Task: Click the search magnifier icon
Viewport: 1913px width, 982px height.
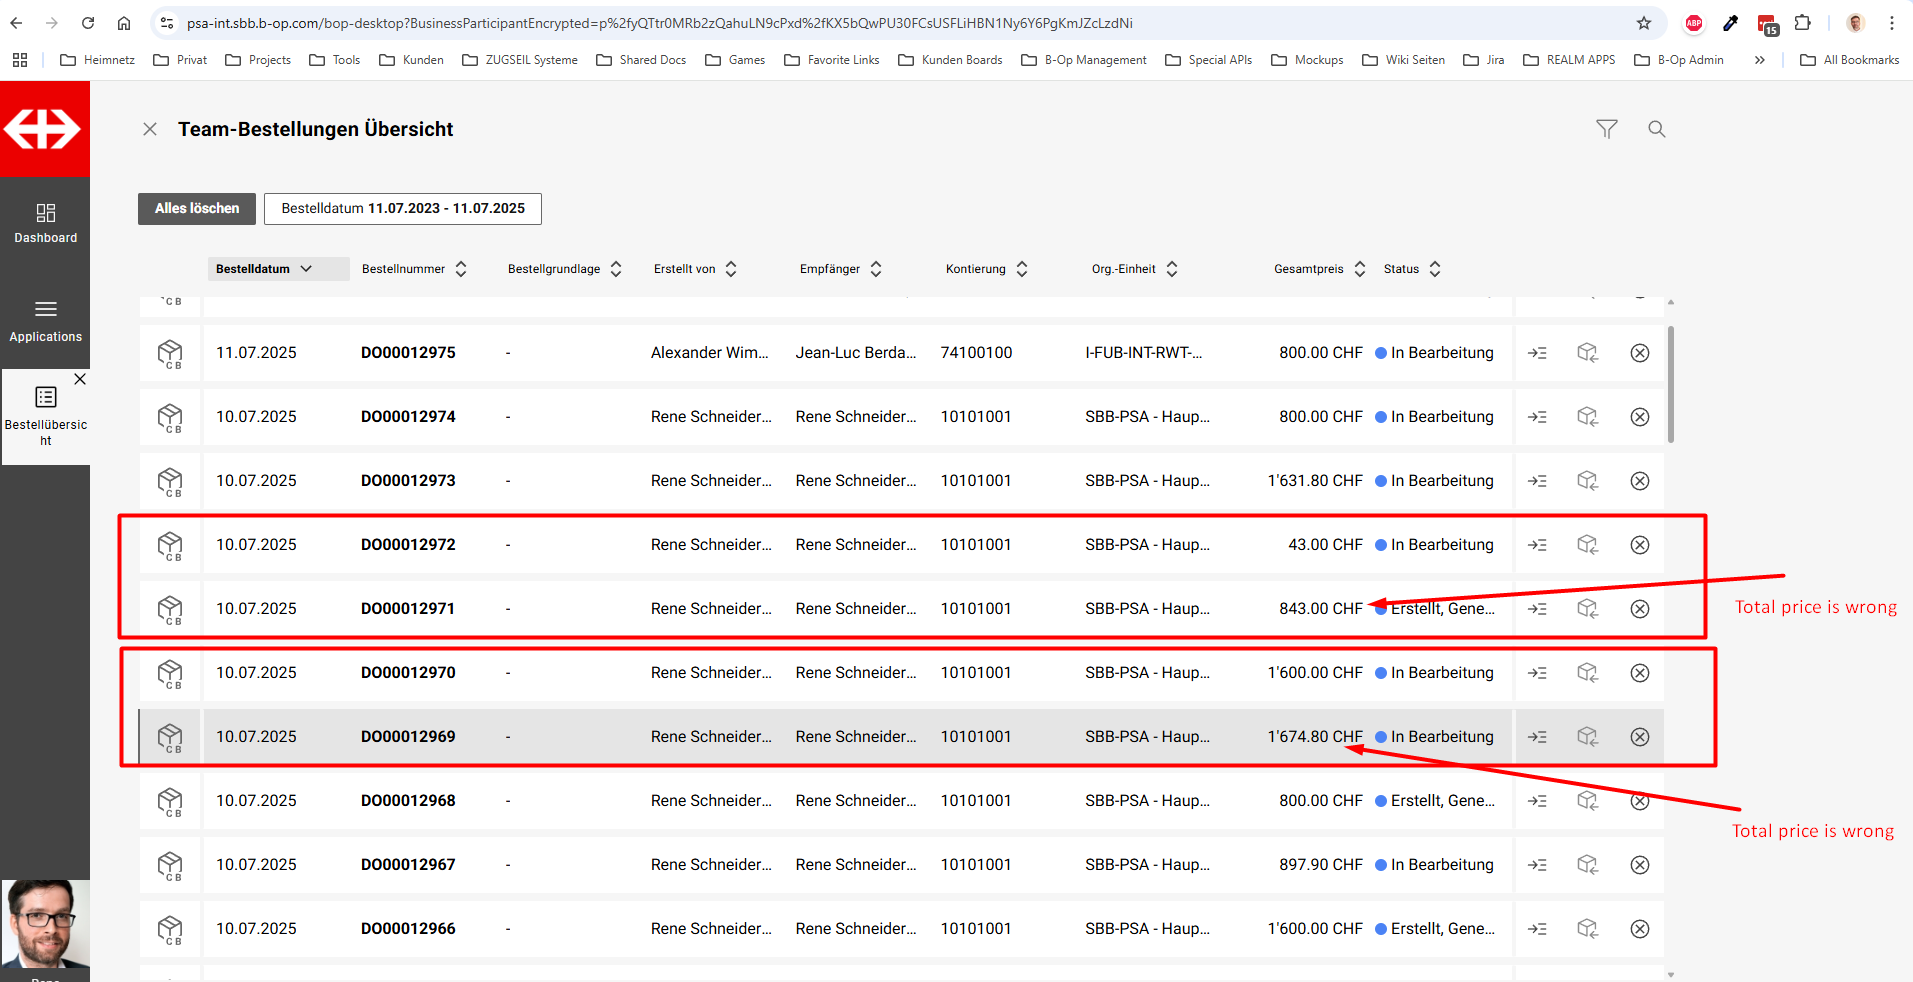Action: point(1656,129)
